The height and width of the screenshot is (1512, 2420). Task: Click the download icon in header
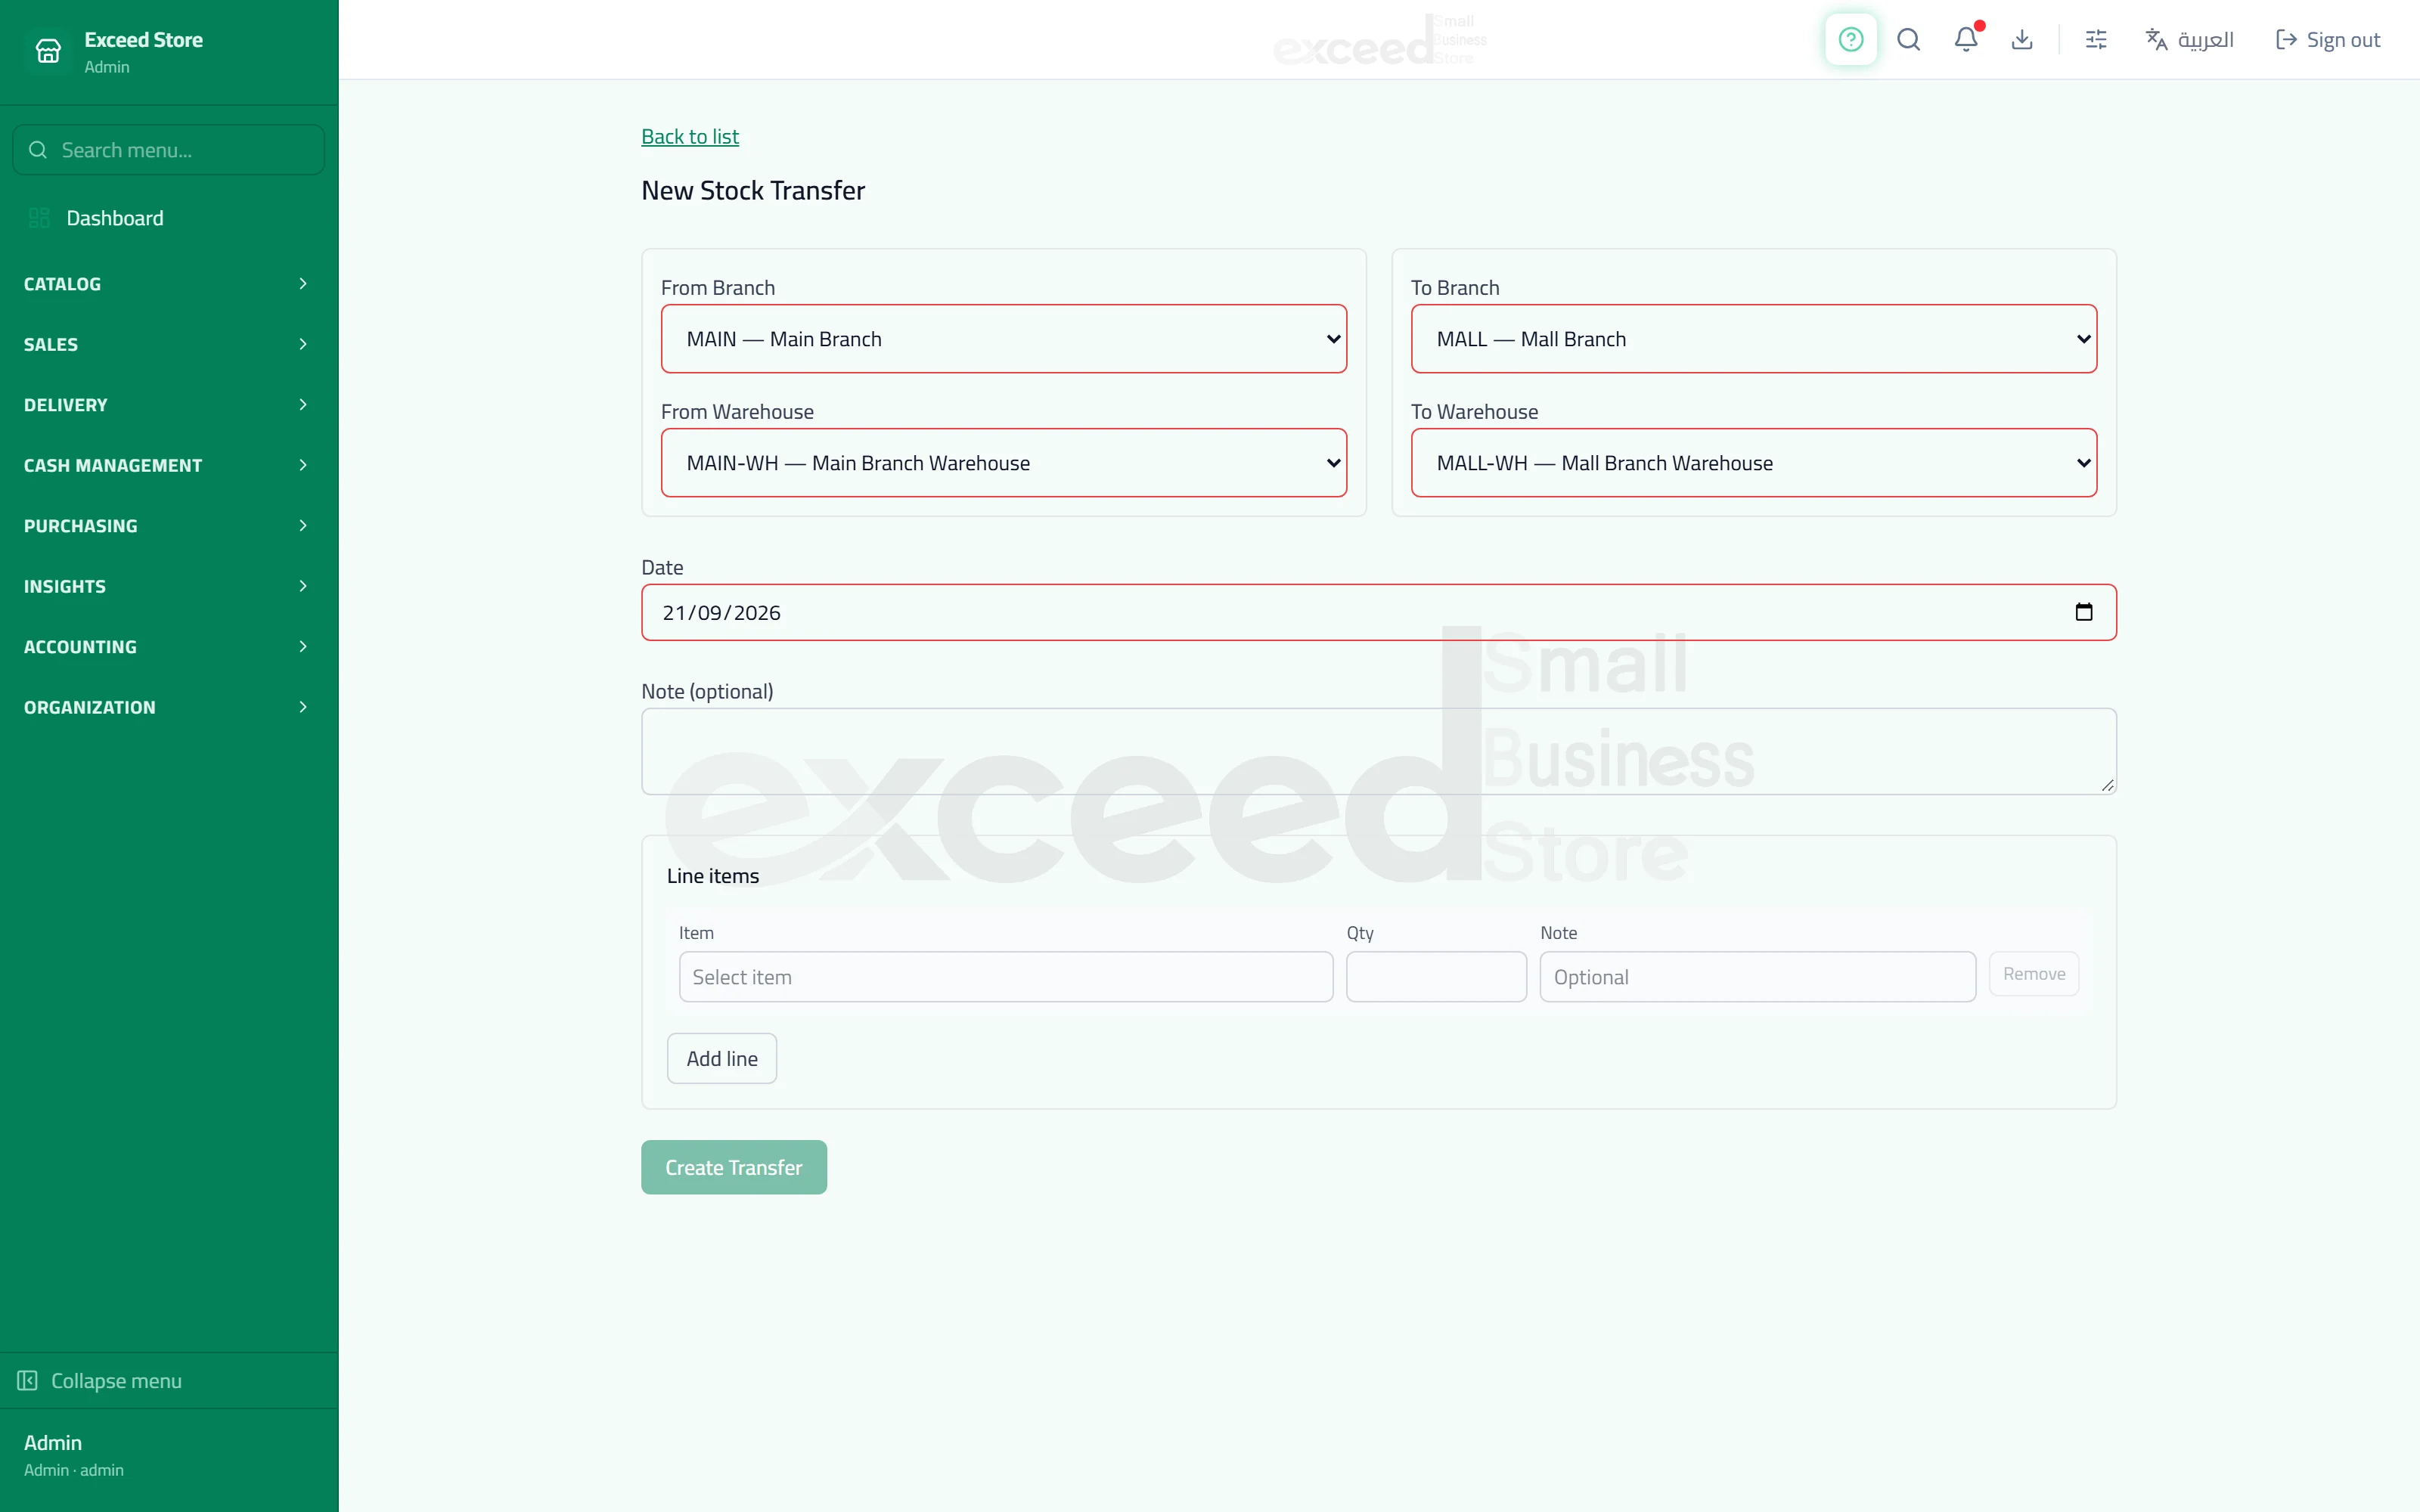coord(2022,39)
